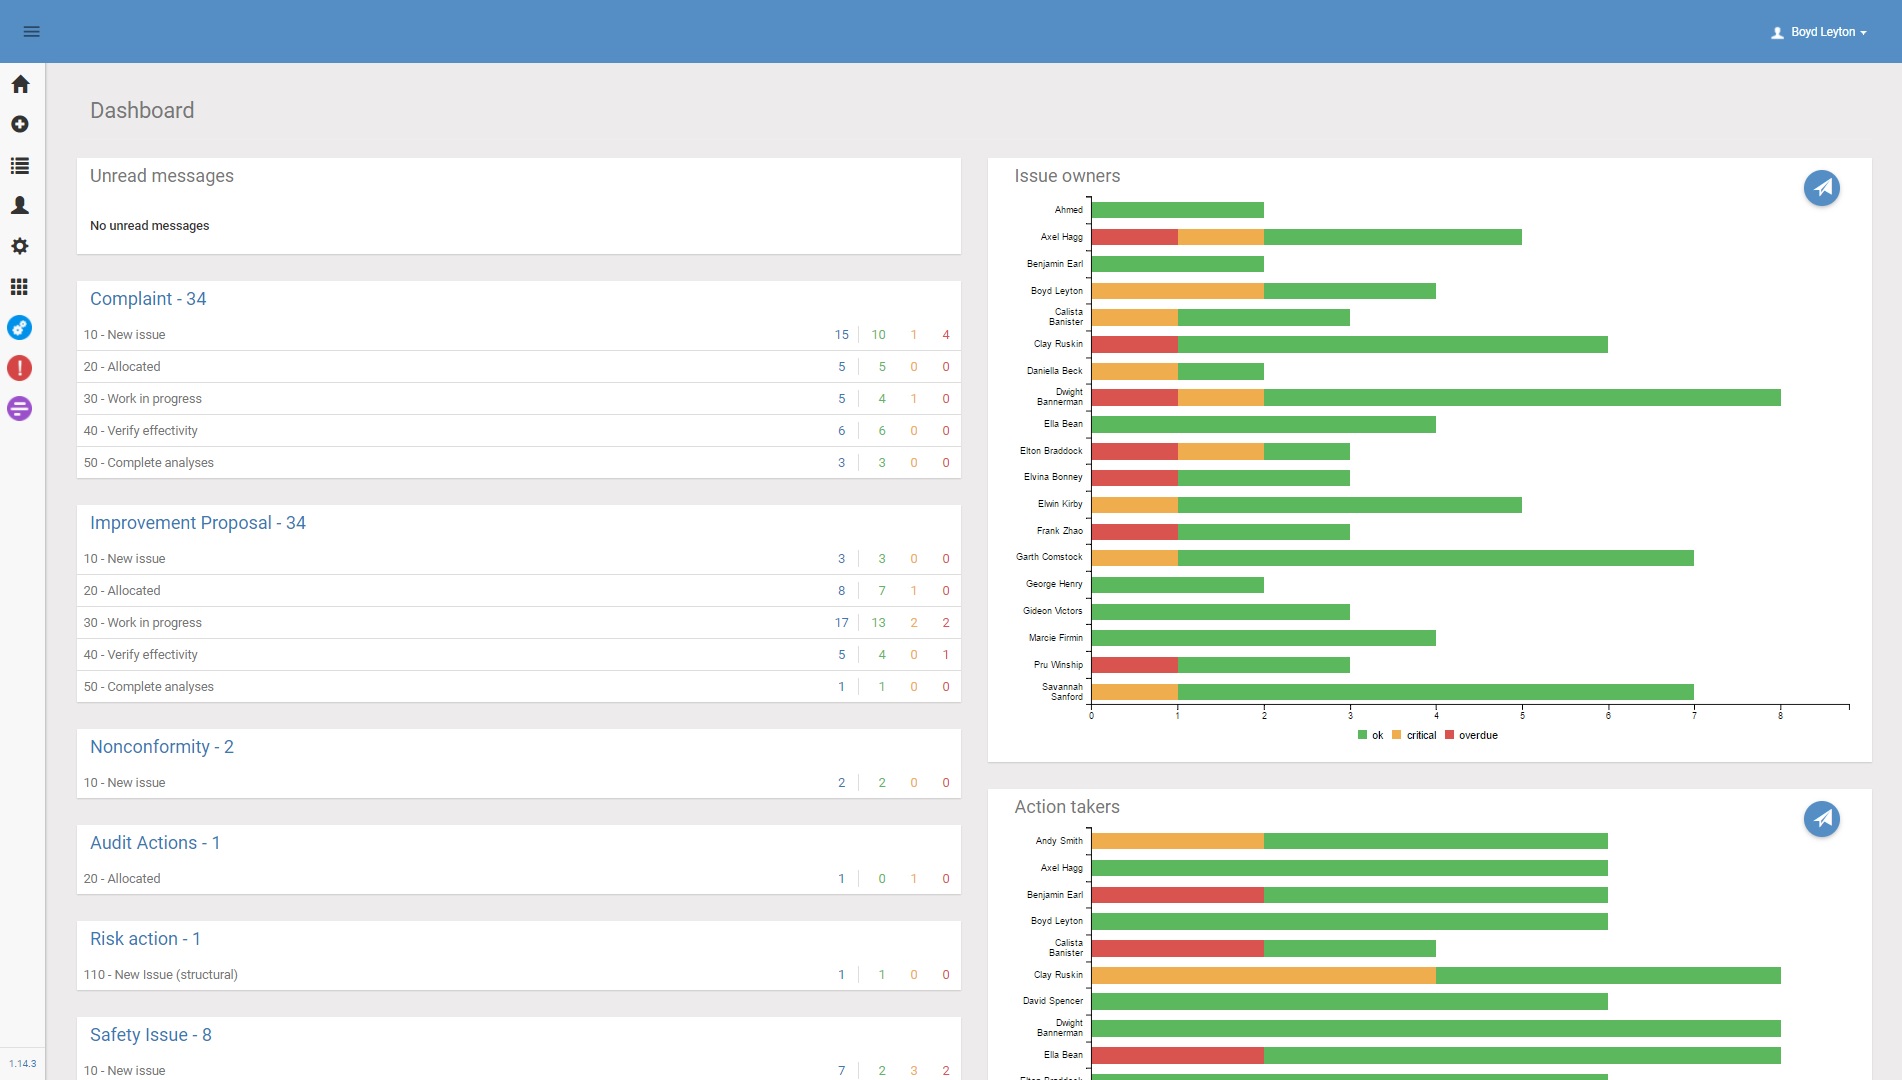1902x1080 pixels.
Task: Click total count 15 in Complaint New issue
Action: 841,335
